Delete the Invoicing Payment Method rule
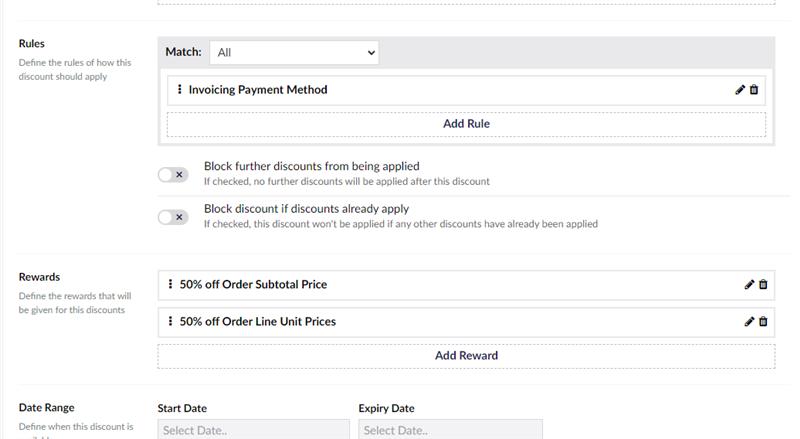The height and width of the screenshot is (439, 800). click(x=754, y=90)
